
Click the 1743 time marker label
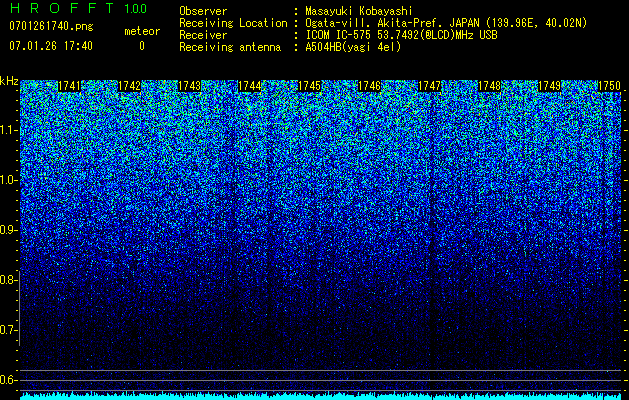189,86
